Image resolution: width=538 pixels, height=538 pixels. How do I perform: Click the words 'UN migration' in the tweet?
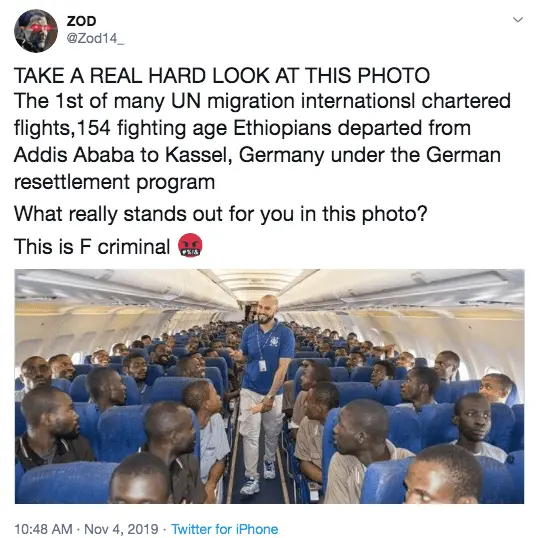point(232,102)
